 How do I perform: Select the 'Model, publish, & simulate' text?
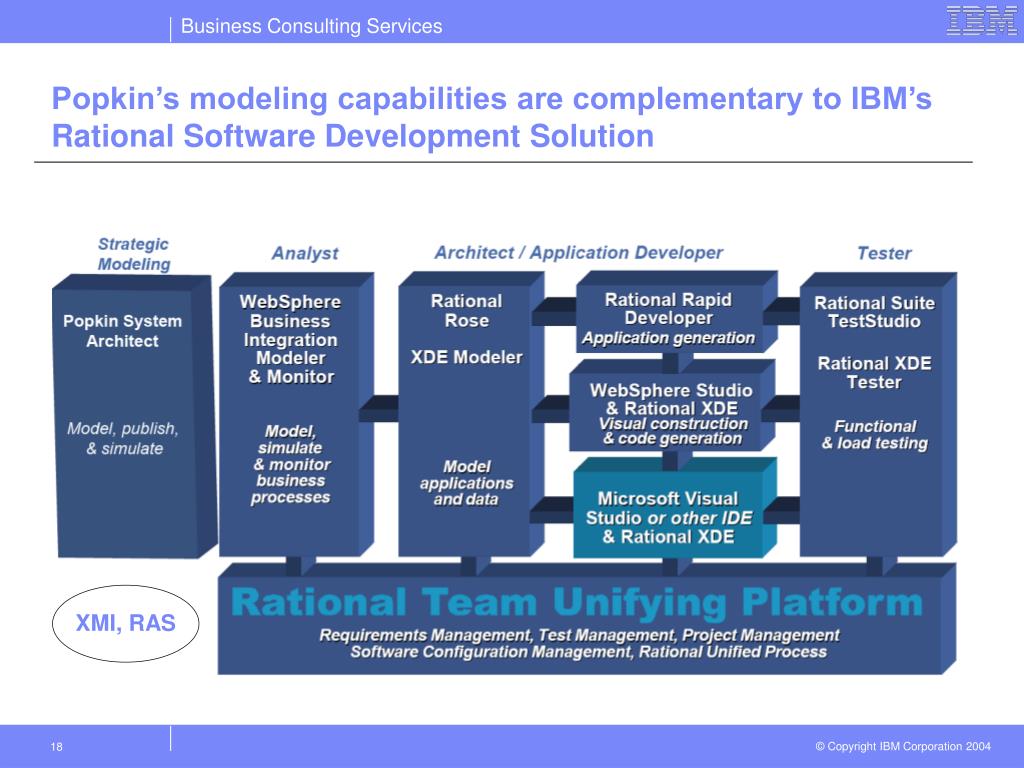point(123,438)
